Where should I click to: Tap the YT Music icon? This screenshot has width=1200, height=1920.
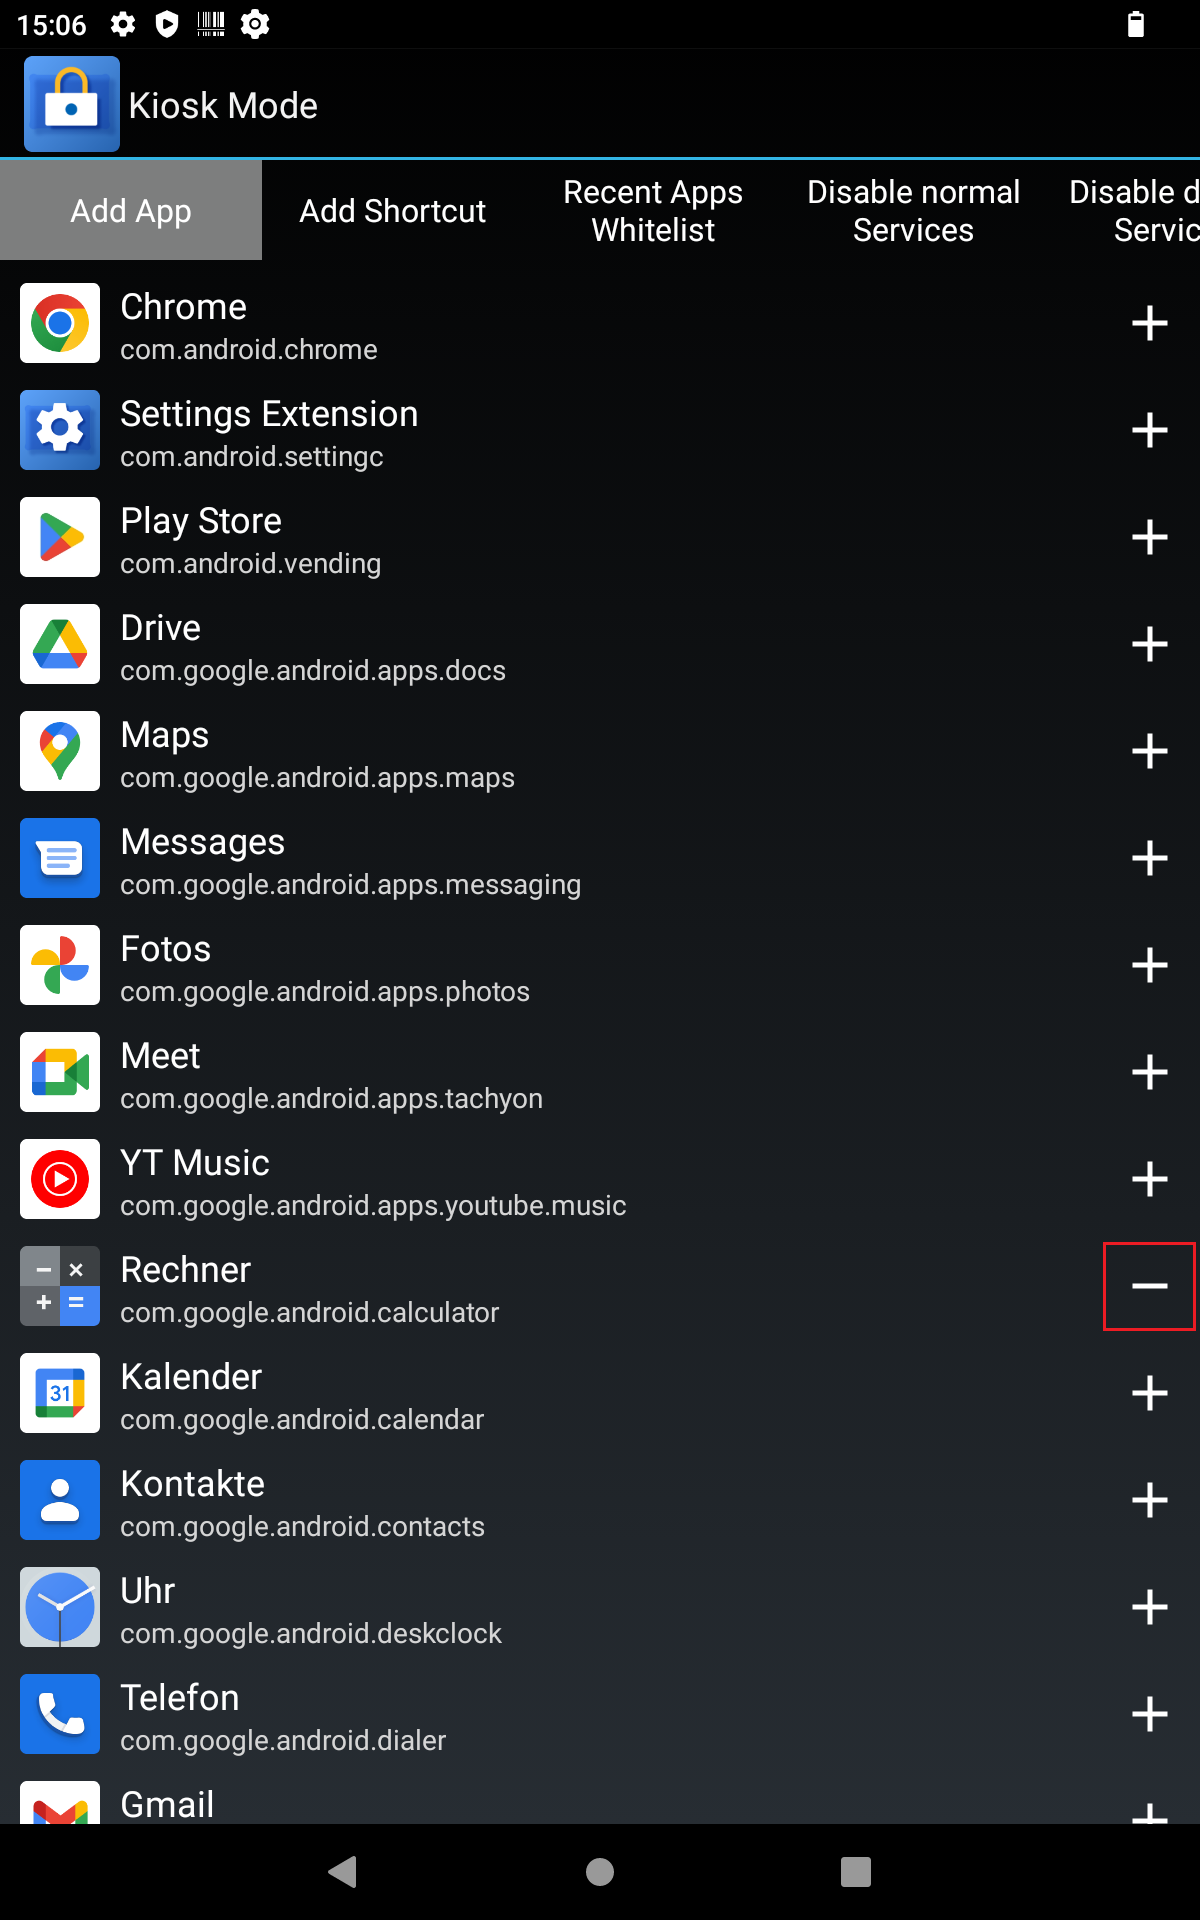pyautogui.click(x=60, y=1179)
